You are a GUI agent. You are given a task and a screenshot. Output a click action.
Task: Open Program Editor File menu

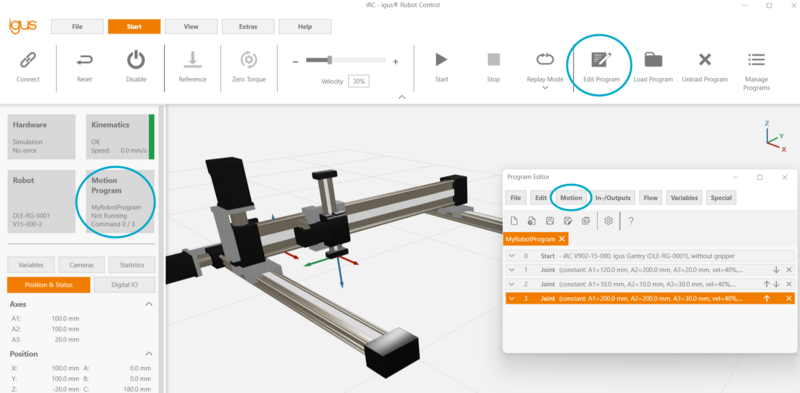(x=516, y=198)
